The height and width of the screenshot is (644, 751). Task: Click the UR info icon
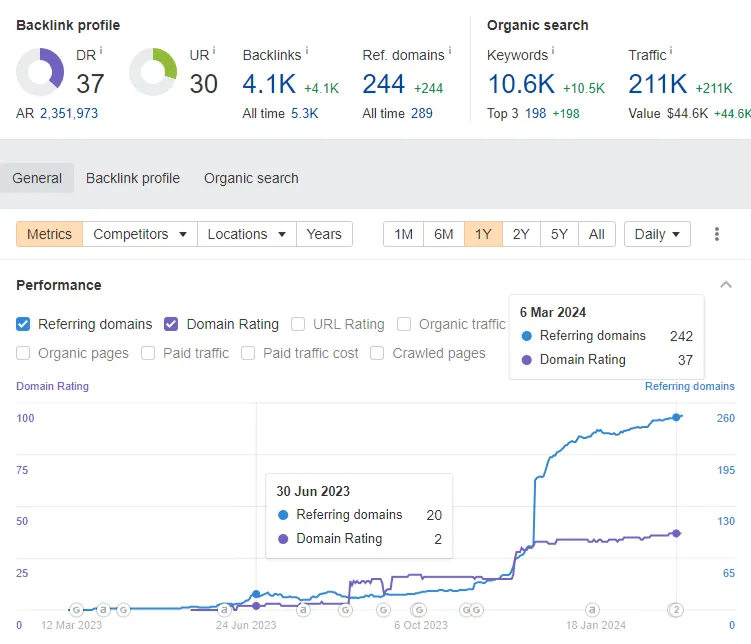click(214, 50)
